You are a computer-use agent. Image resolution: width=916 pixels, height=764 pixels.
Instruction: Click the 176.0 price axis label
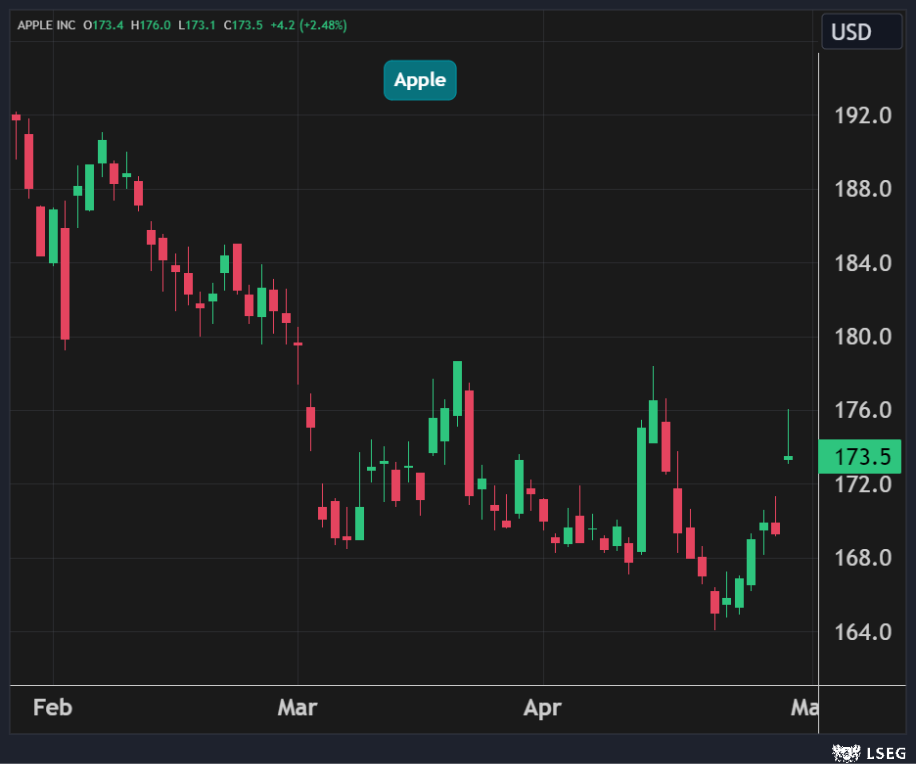tap(862, 411)
